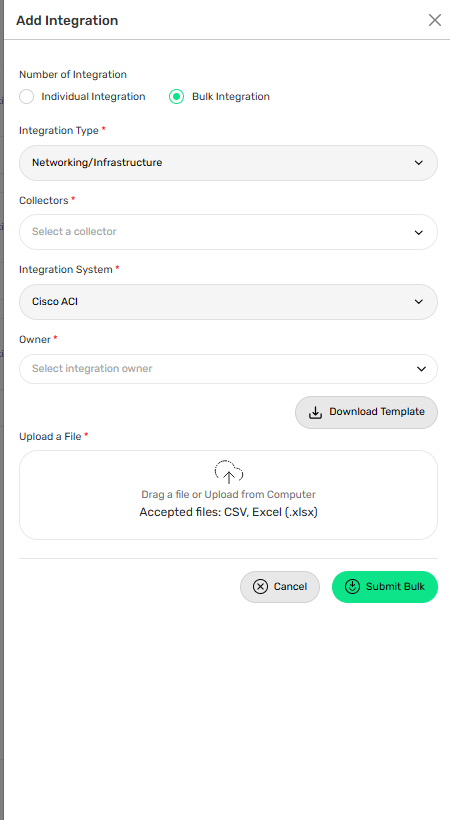Click the chevron arrow in Owner field

421,369
